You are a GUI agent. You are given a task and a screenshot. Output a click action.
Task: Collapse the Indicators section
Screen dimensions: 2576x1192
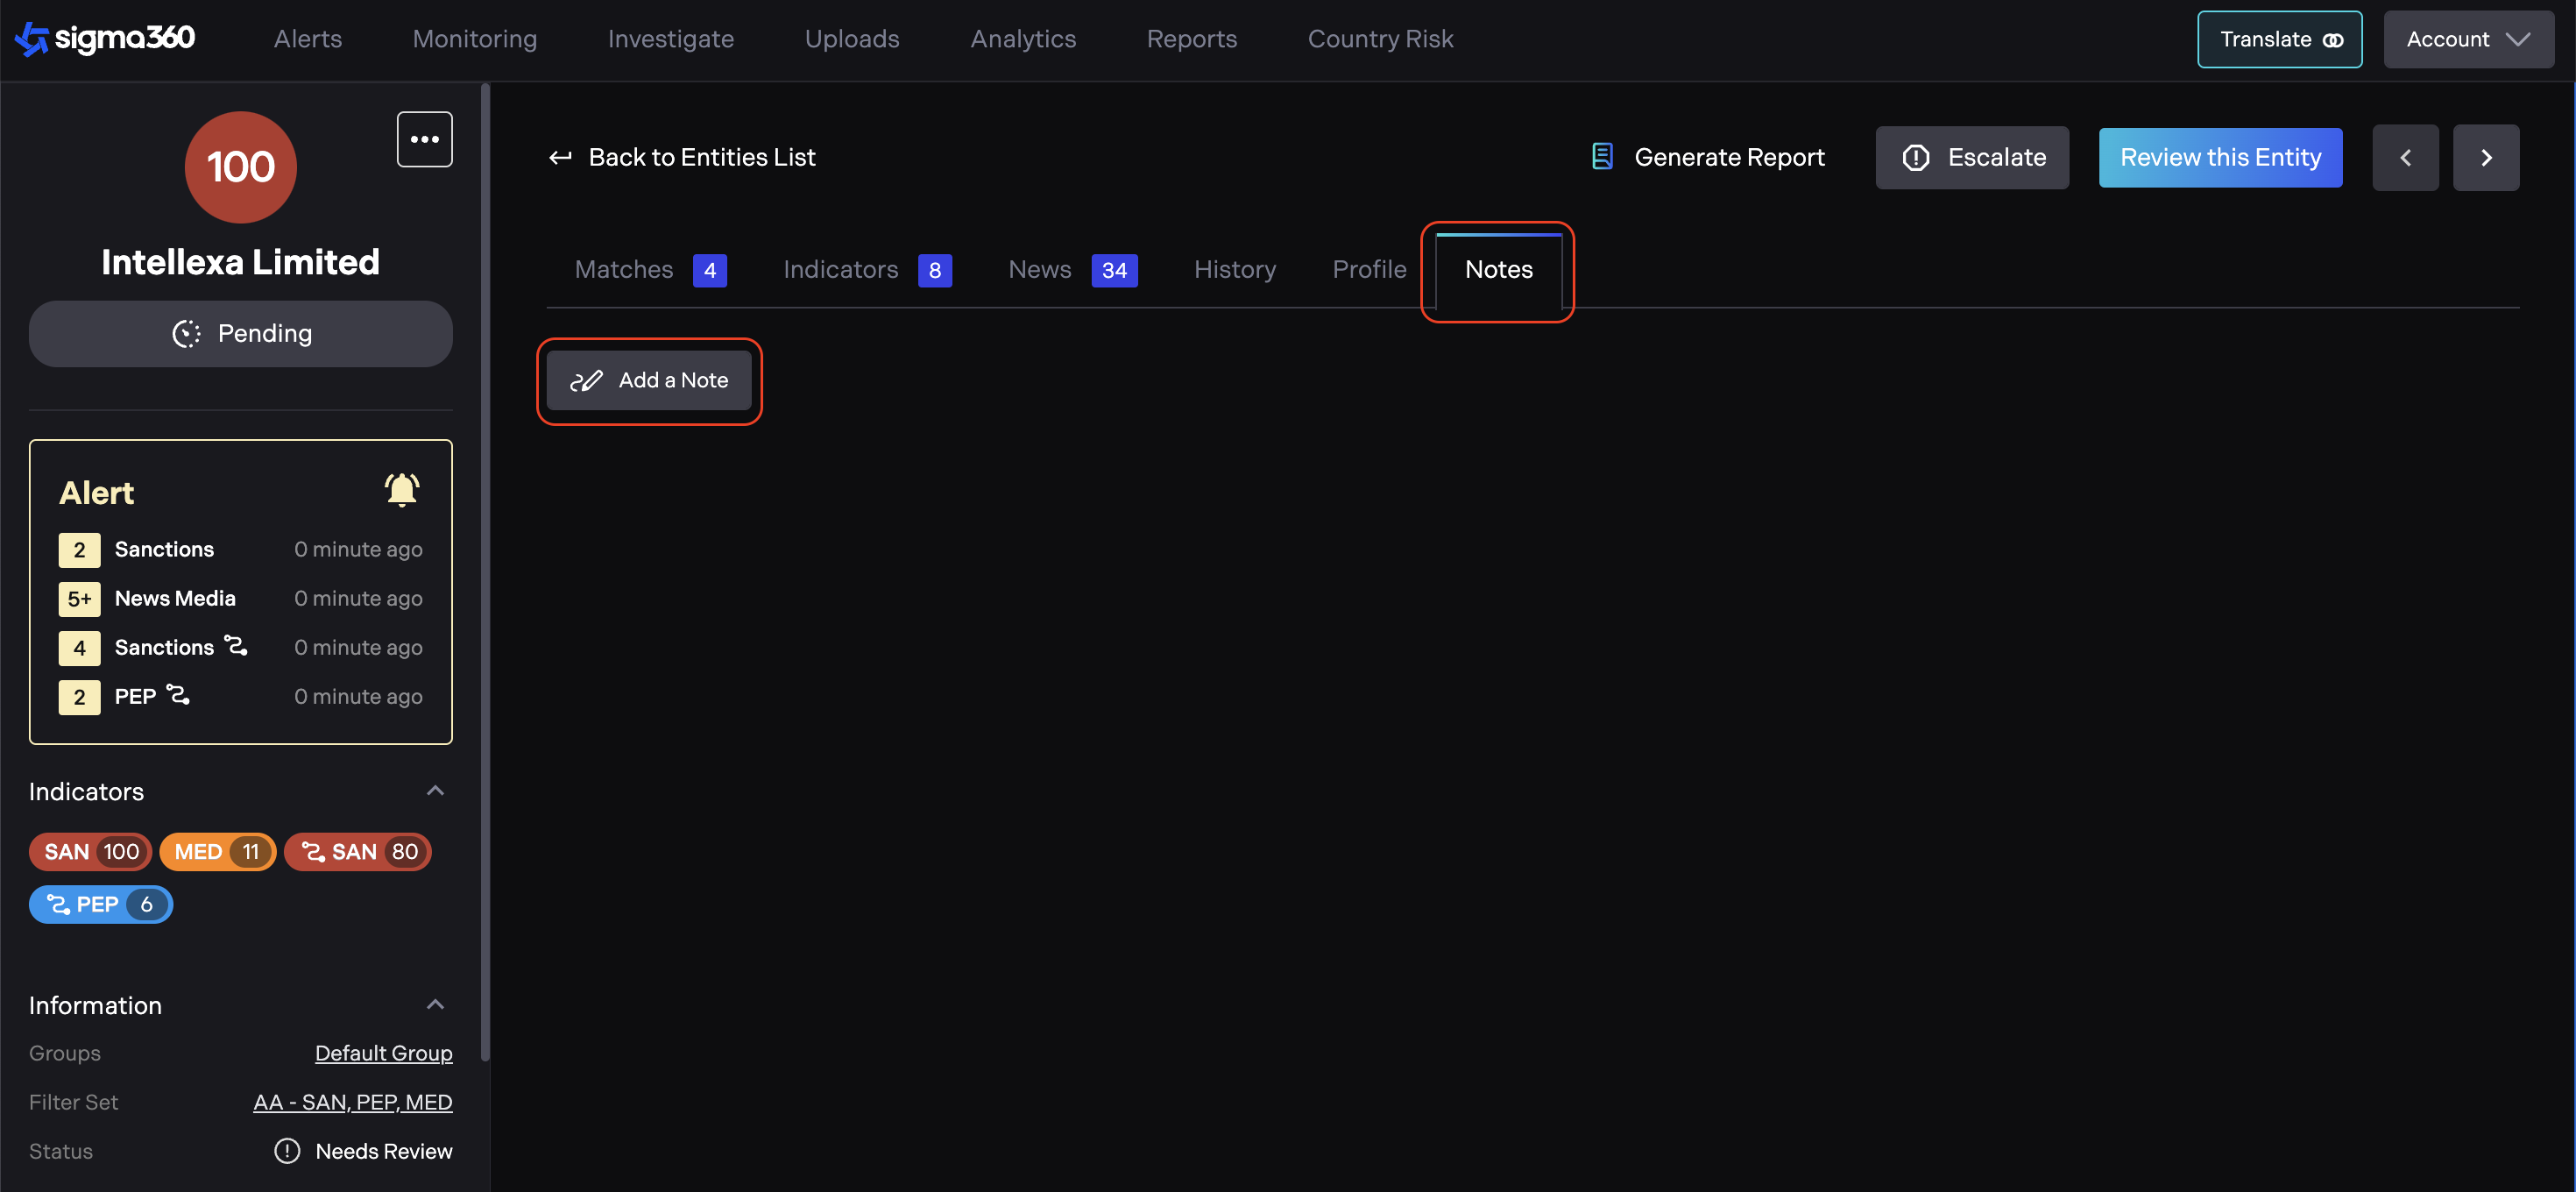435,791
